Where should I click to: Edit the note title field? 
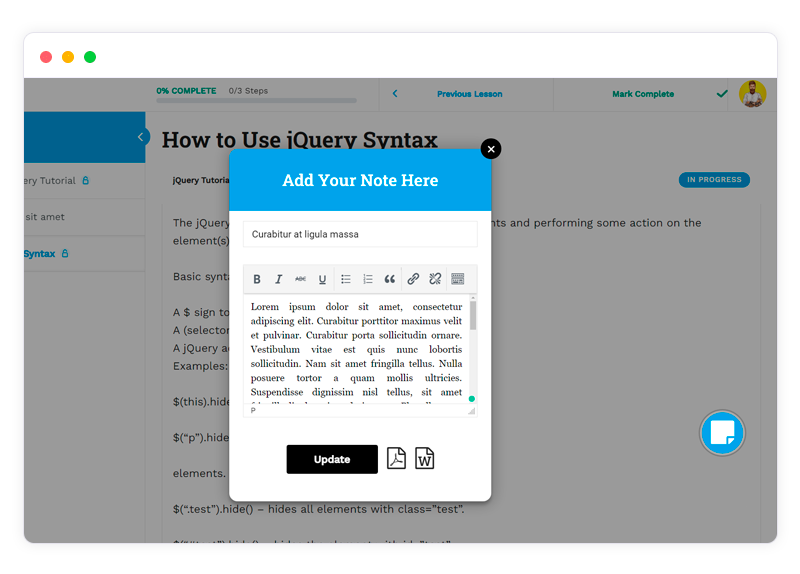click(360, 234)
